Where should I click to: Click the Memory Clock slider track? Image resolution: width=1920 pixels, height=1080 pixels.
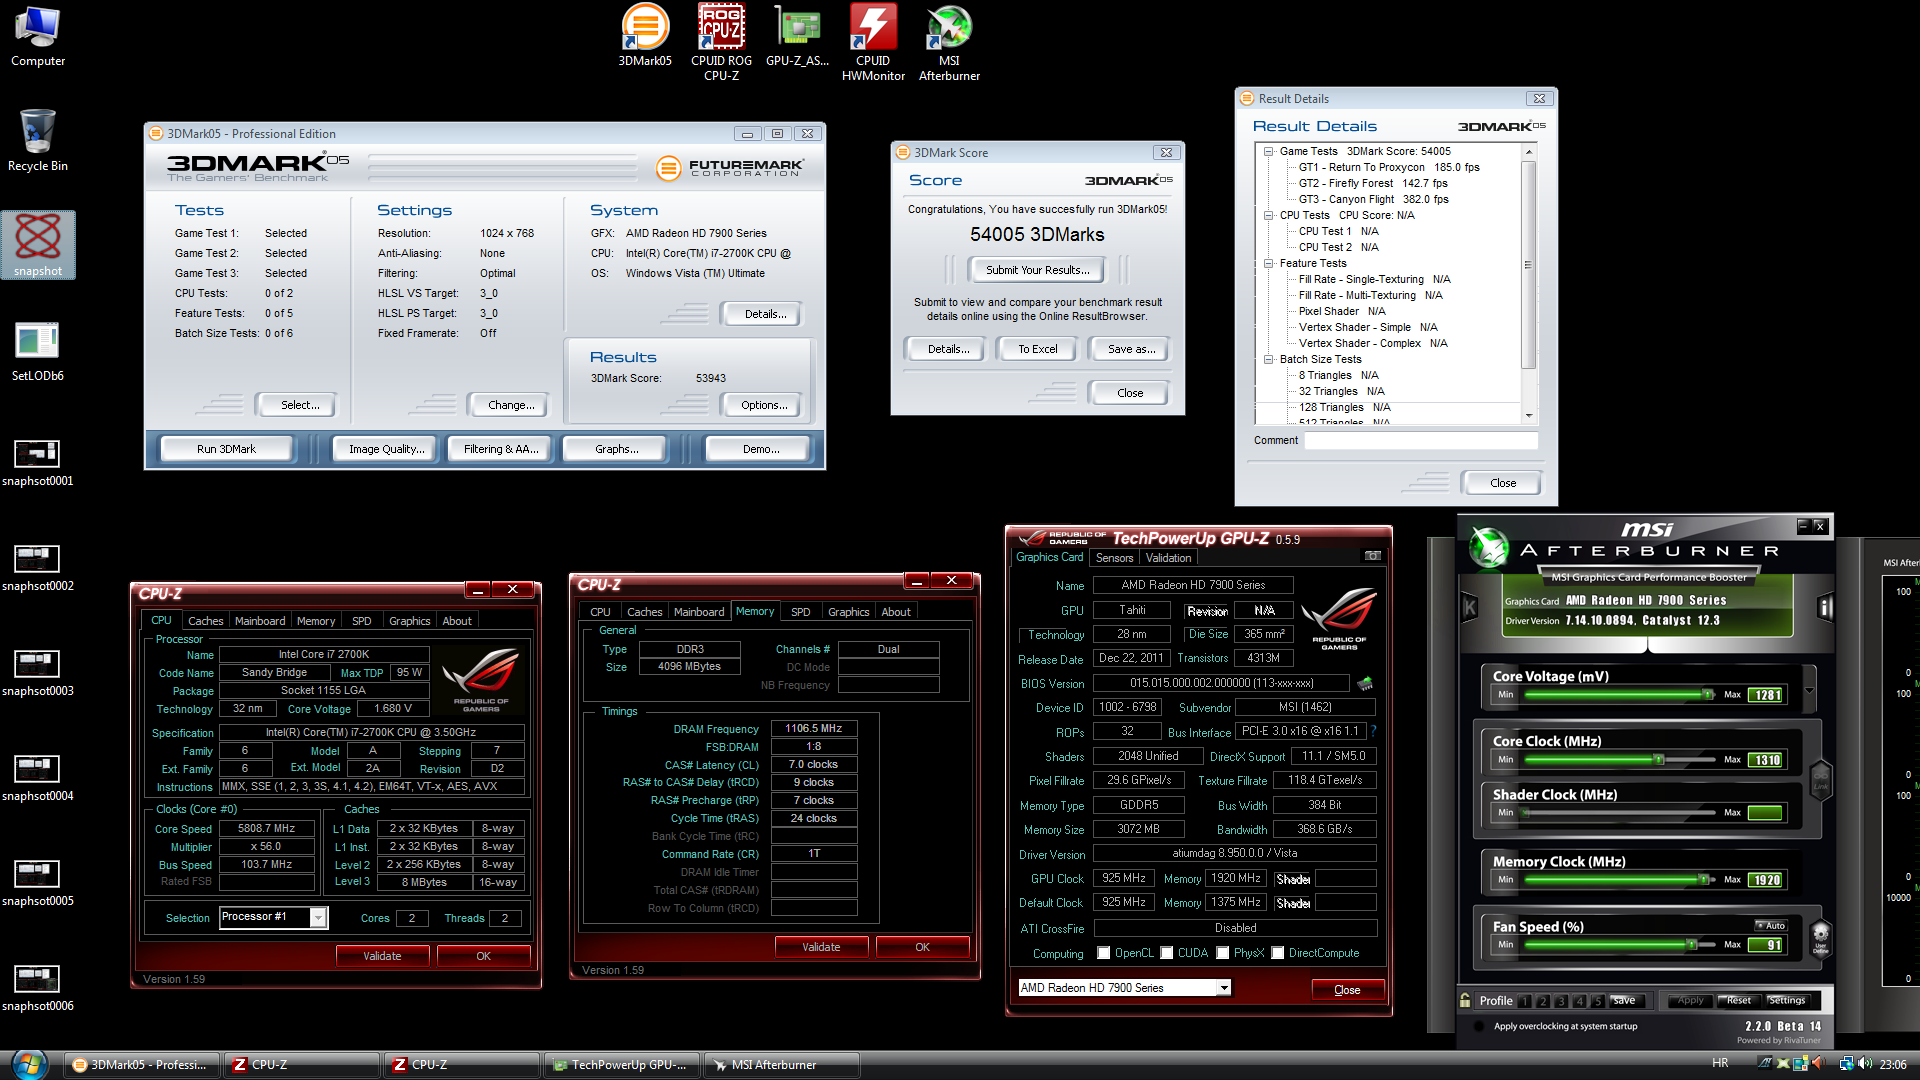(x=1619, y=879)
